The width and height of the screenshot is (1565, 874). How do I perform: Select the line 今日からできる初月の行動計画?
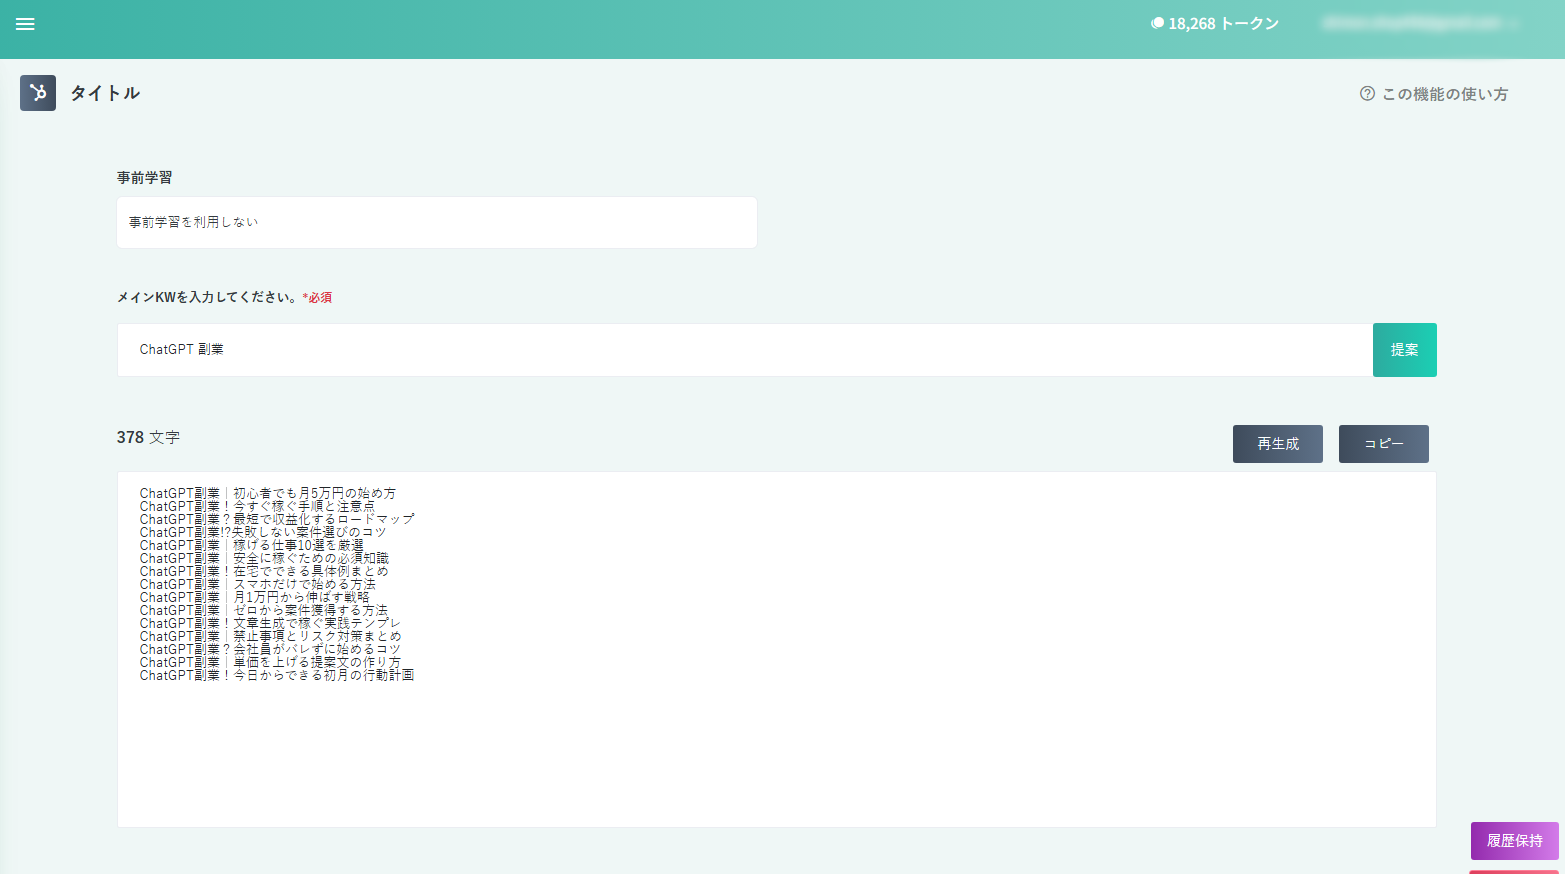pyautogui.click(x=277, y=676)
